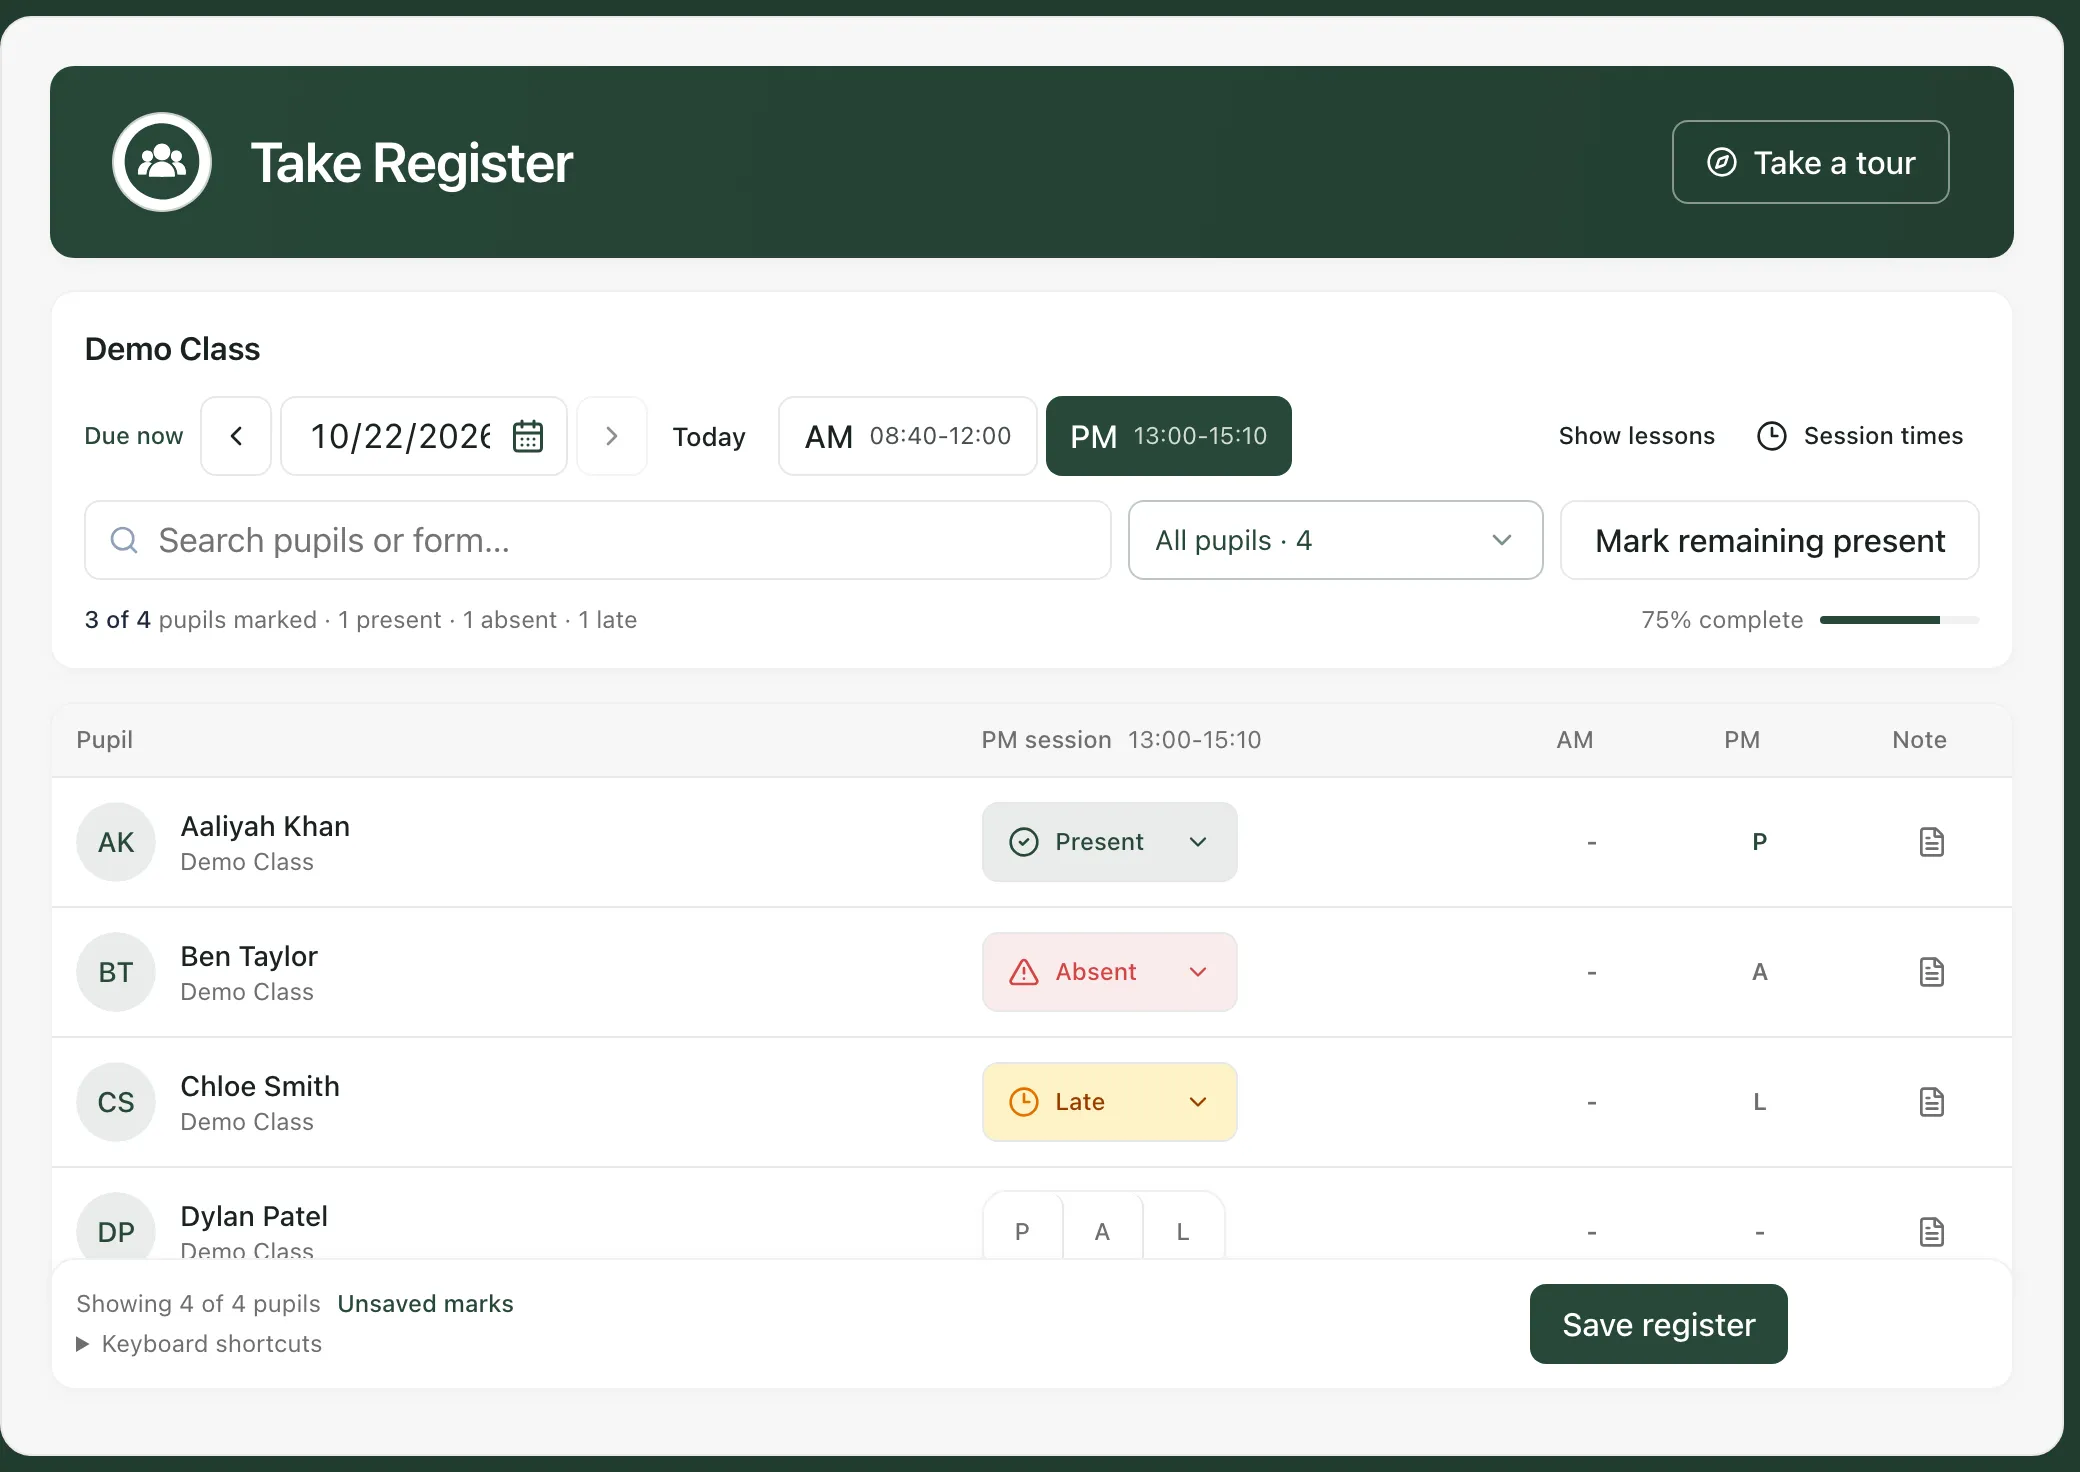2080x1472 pixels.
Task: Switch to the AM 08:40-12:00 session
Action: pyautogui.click(x=907, y=436)
